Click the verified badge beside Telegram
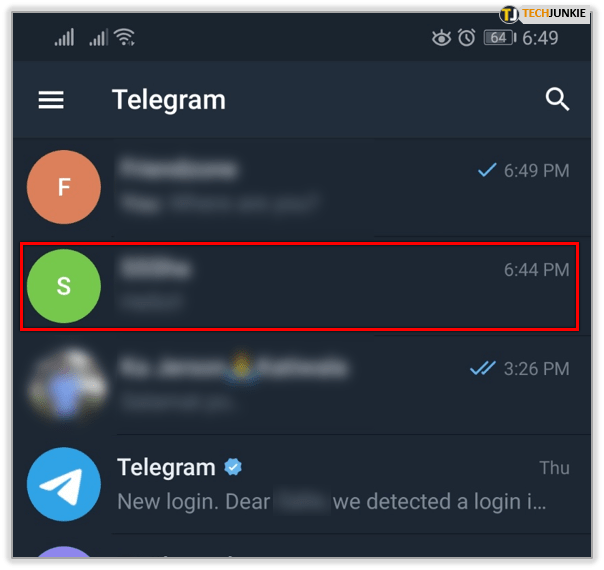 (x=233, y=467)
